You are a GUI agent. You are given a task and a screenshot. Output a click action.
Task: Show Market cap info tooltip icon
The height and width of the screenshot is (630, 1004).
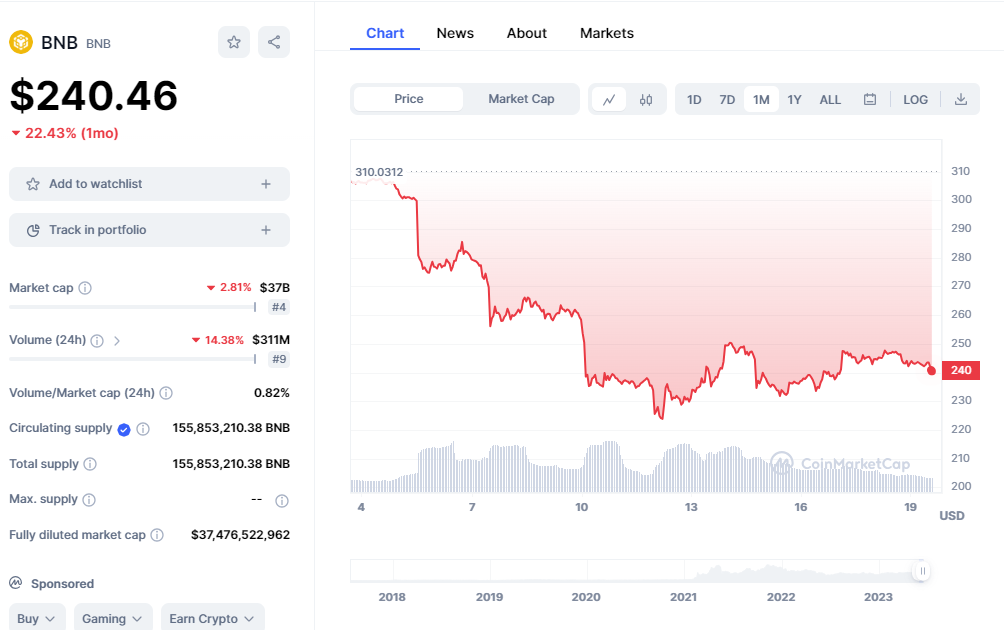(85, 288)
